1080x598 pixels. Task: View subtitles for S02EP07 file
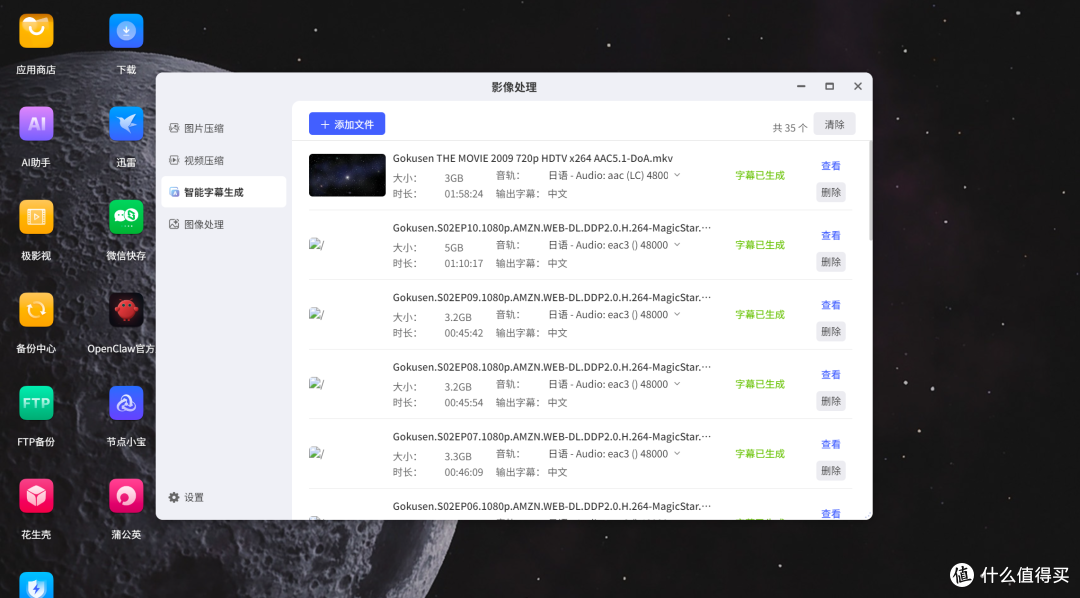click(x=831, y=444)
